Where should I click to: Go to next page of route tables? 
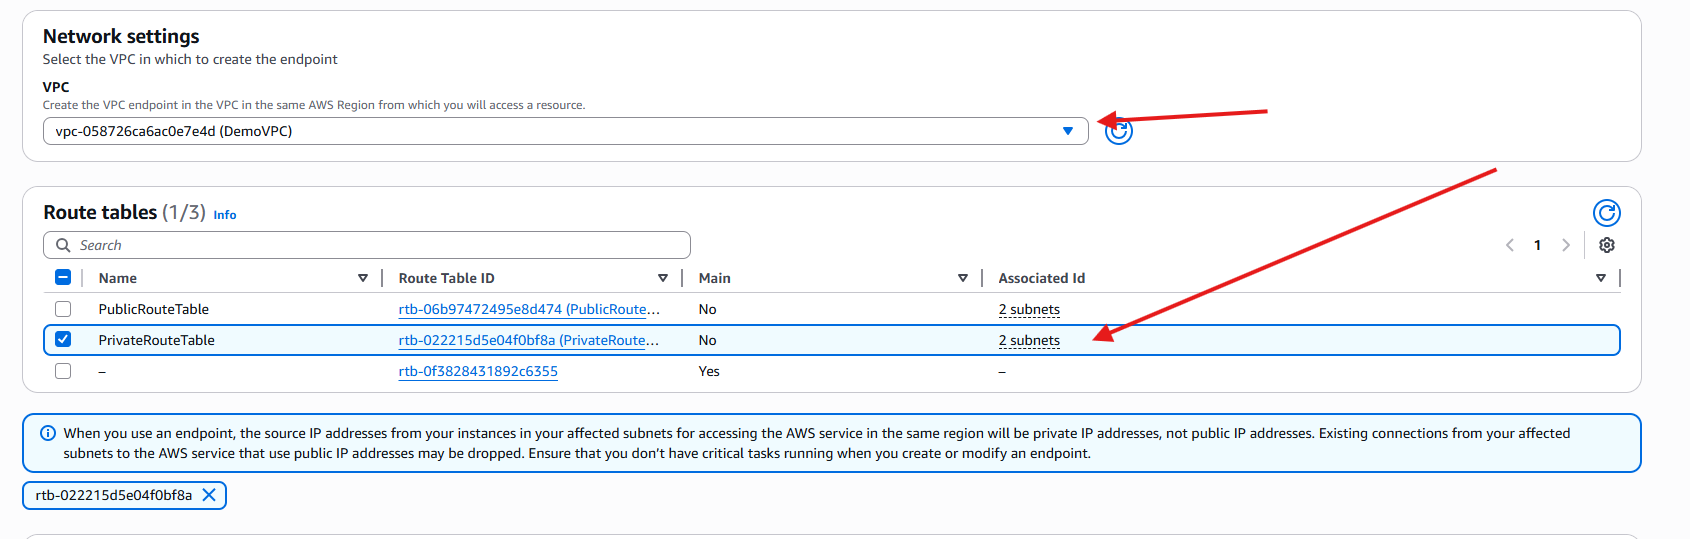(1565, 245)
